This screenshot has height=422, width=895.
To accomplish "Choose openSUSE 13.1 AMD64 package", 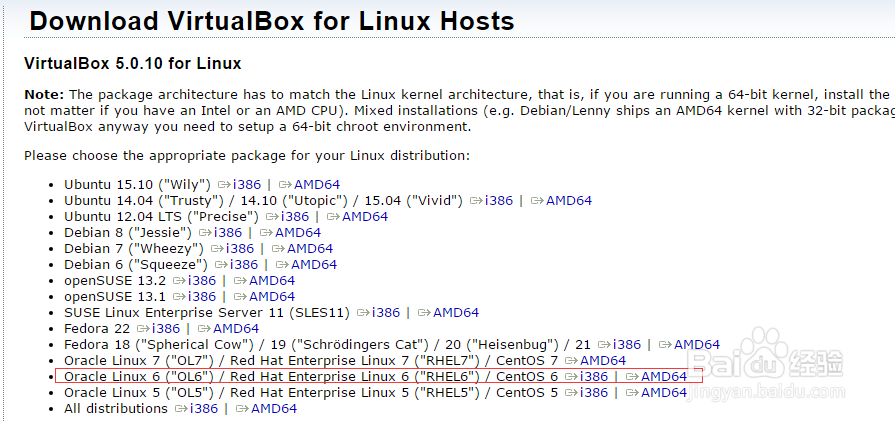I will (272, 296).
